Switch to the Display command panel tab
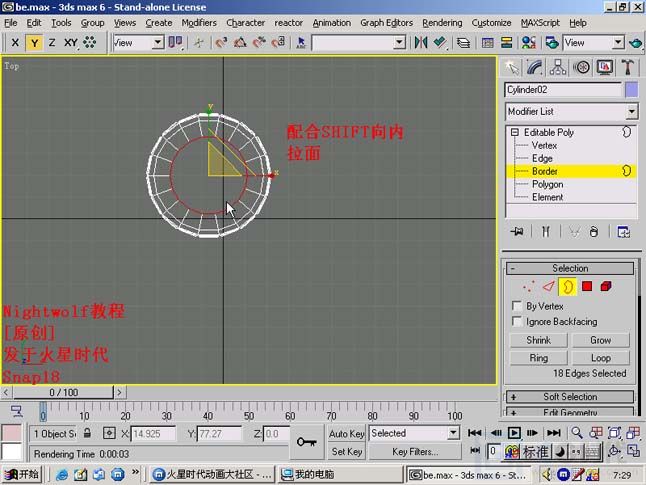This screenshot has width=646, height=485. coord(604,68)
